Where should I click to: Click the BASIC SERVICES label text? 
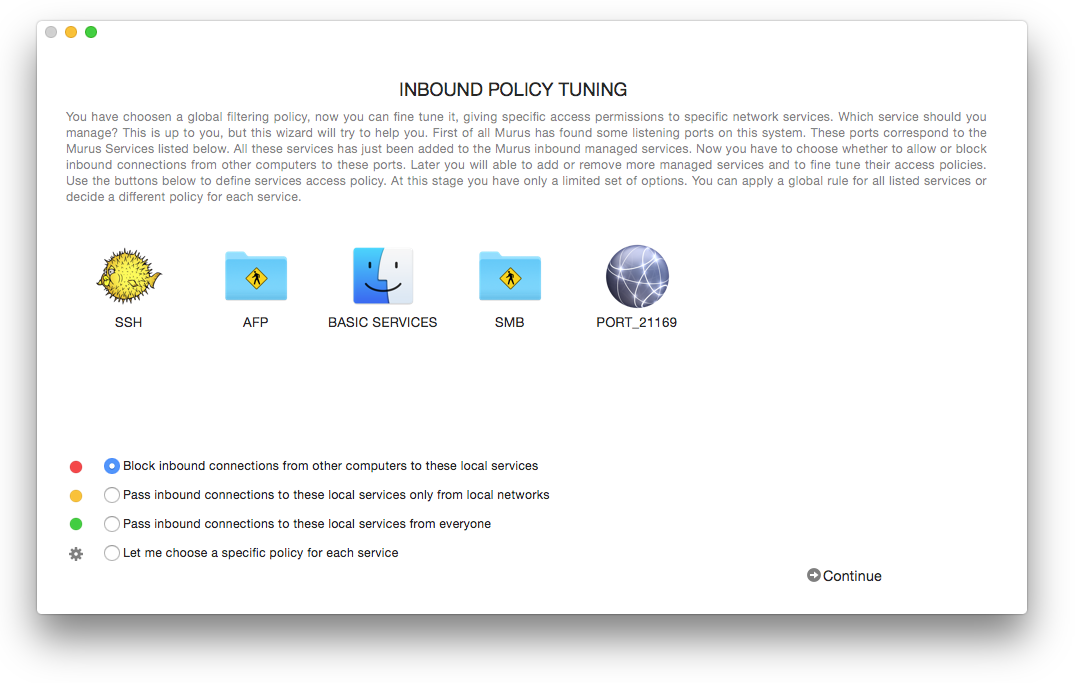382,323
